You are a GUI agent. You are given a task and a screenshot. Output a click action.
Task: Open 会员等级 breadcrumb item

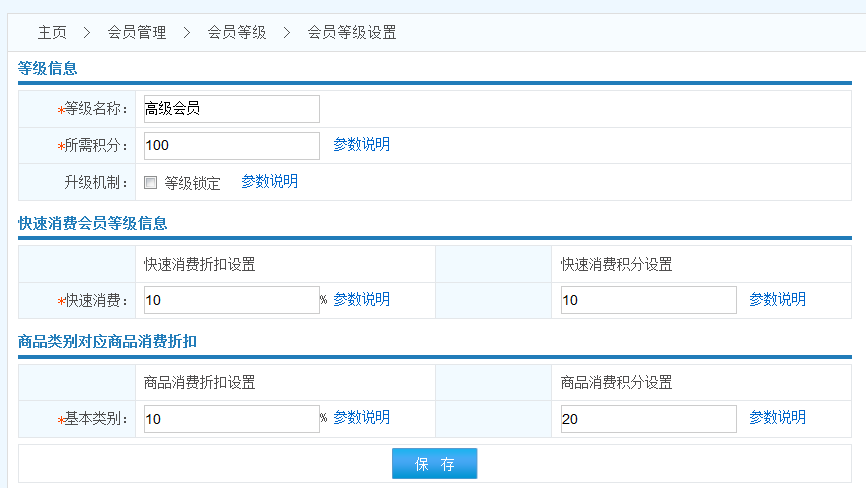(x=237, y=32)
